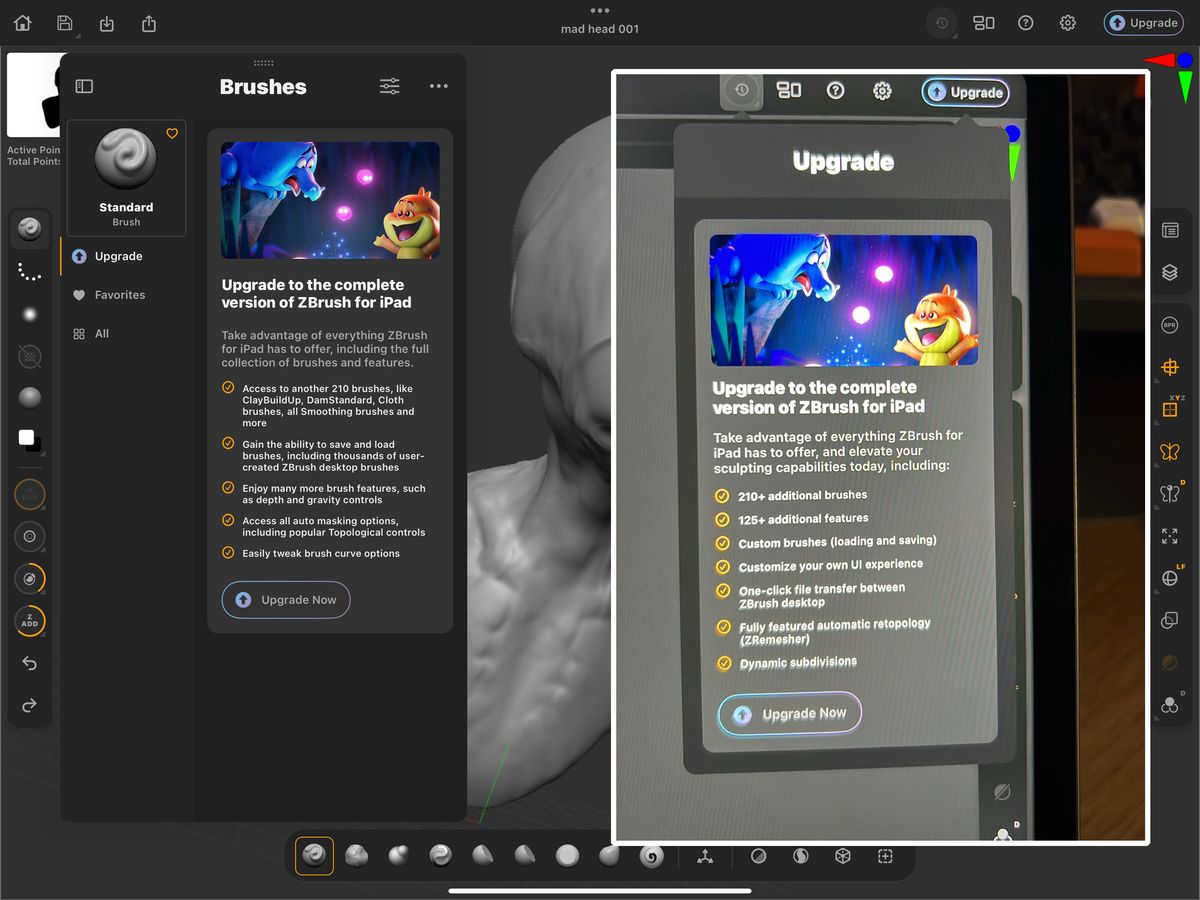Favorite the Standard brush with heart icon

(171, 133)
